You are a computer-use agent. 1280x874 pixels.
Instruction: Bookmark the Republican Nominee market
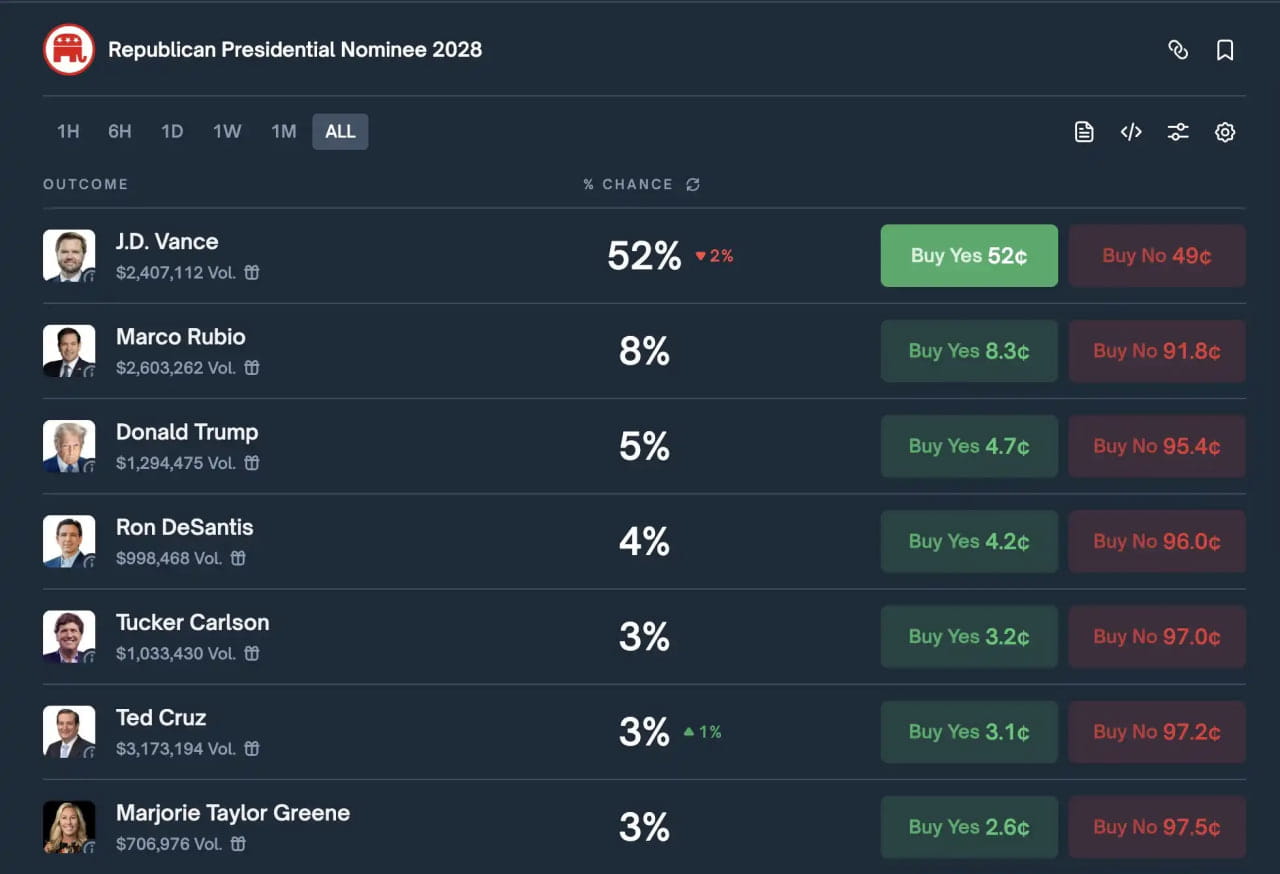(x=1225, y=50)
